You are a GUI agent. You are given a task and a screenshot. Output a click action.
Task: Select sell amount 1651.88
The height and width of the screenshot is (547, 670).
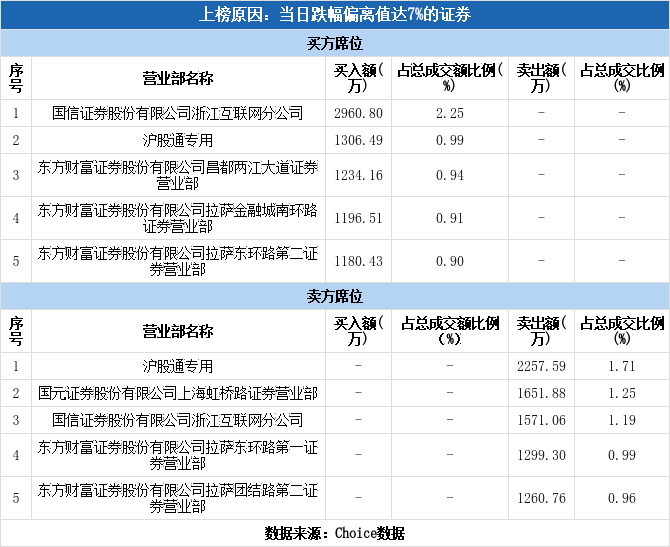[x=541, y=393]
